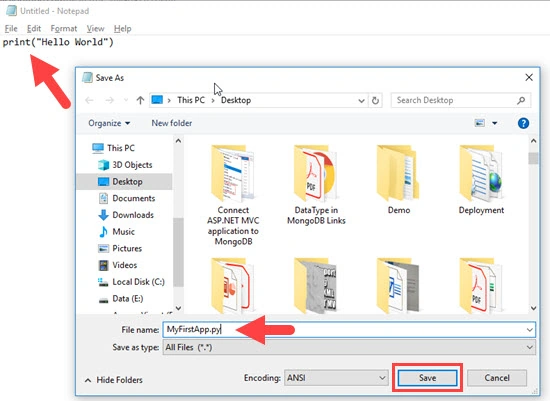The image size is (550, 401).
Task: Collapse the pane with Hide Folders
Action: point(114,380)
